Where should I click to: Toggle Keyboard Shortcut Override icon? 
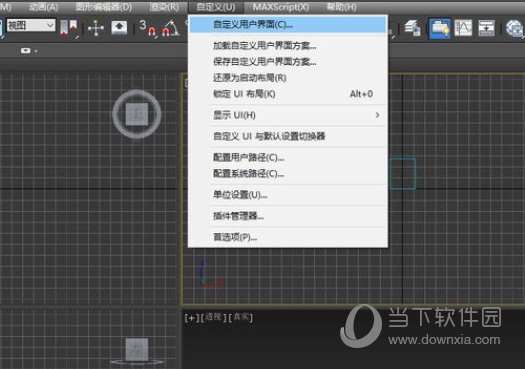[x=119, y=28]
